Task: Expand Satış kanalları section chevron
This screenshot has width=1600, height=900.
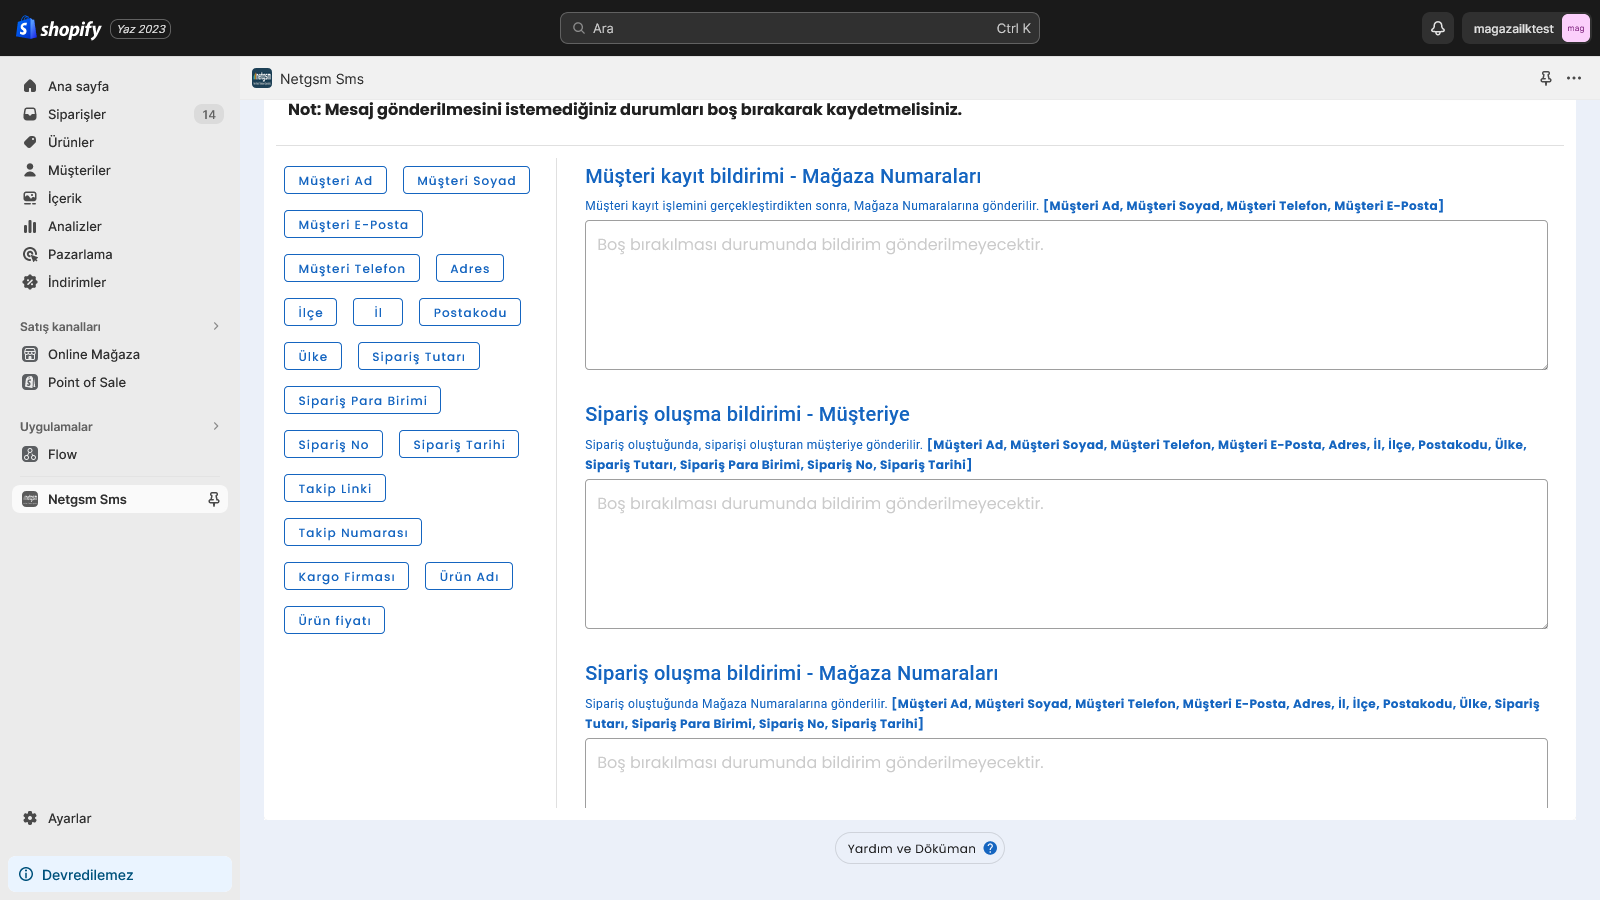Action: 216,326
